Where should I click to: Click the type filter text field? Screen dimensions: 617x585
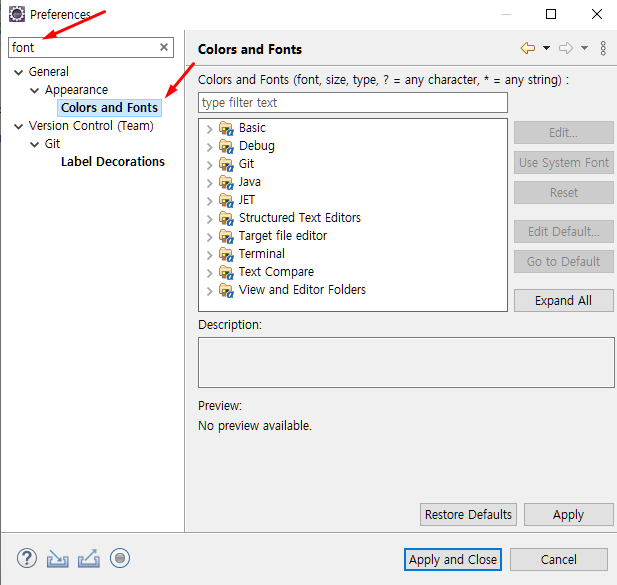[x=353, y=103]
